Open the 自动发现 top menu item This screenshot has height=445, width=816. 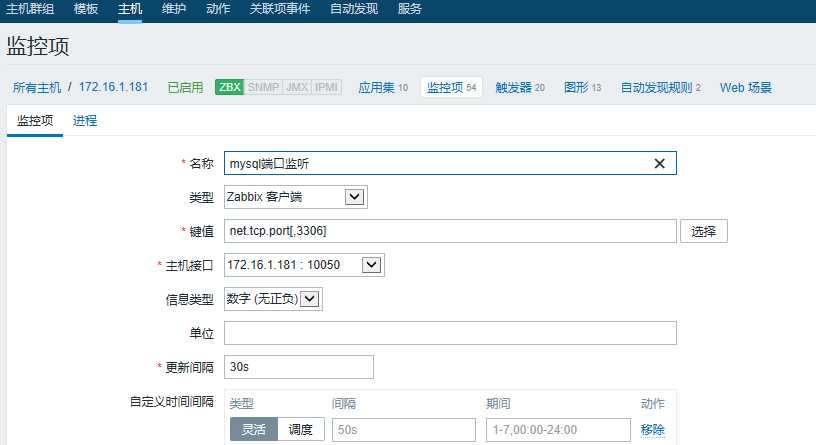pyautogui.click(x=354, y=9)
